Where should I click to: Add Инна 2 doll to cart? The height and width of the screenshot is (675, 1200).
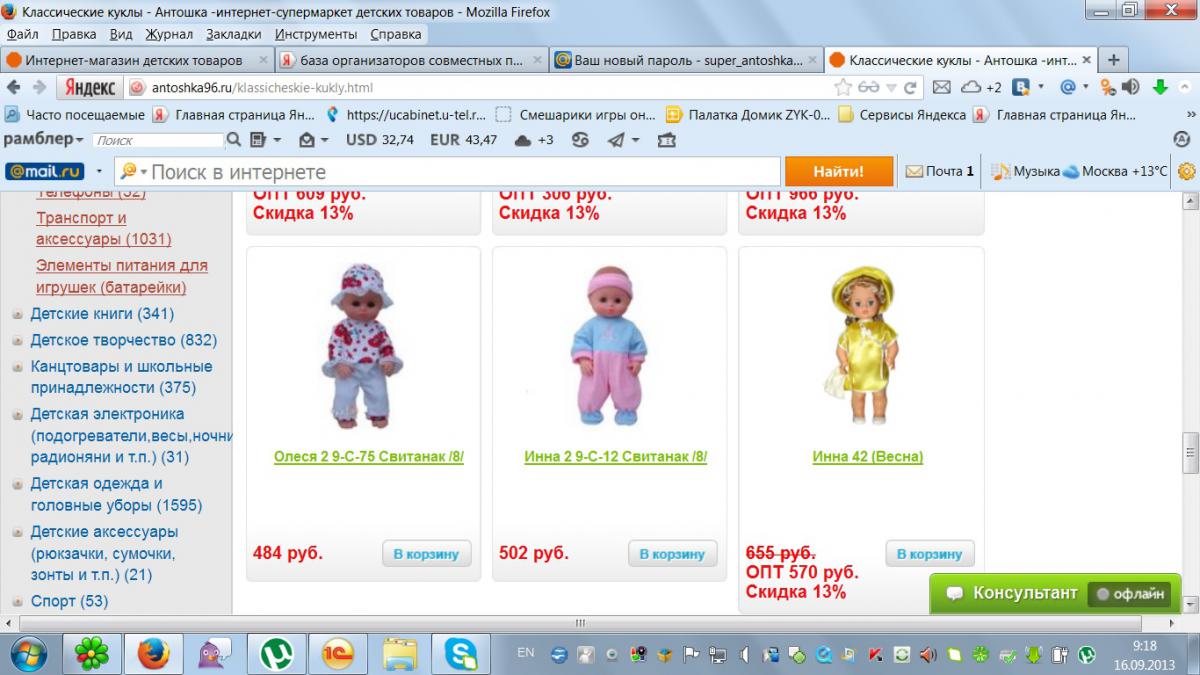point(672,554)
